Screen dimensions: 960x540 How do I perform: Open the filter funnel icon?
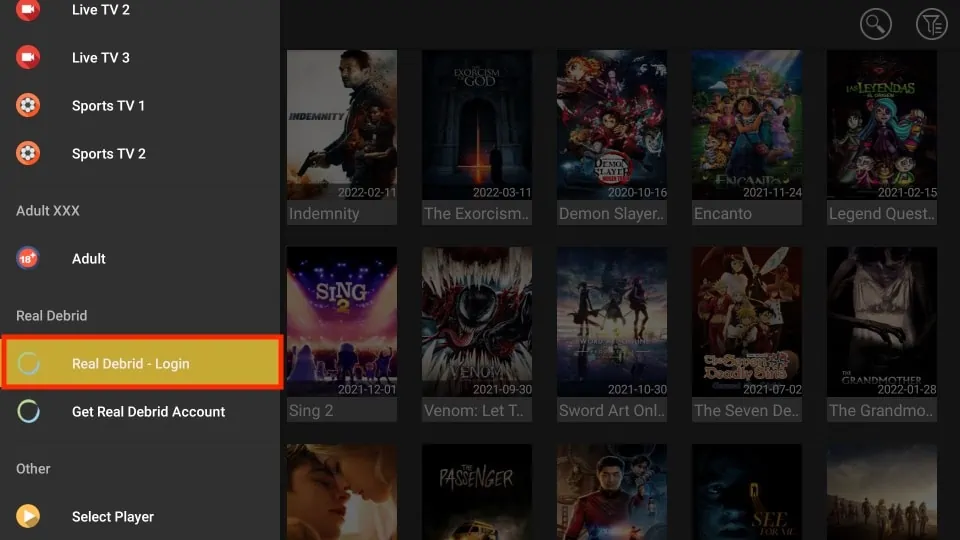[x=931, y=24]
